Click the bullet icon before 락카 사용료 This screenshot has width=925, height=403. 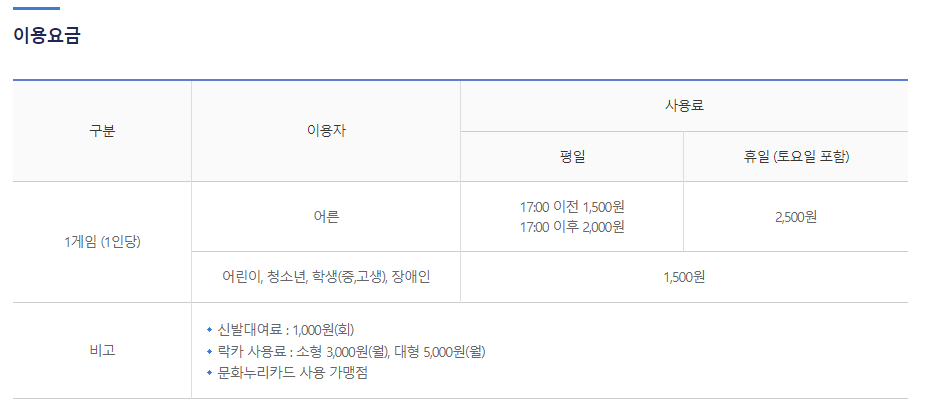[x=209, y=351]
